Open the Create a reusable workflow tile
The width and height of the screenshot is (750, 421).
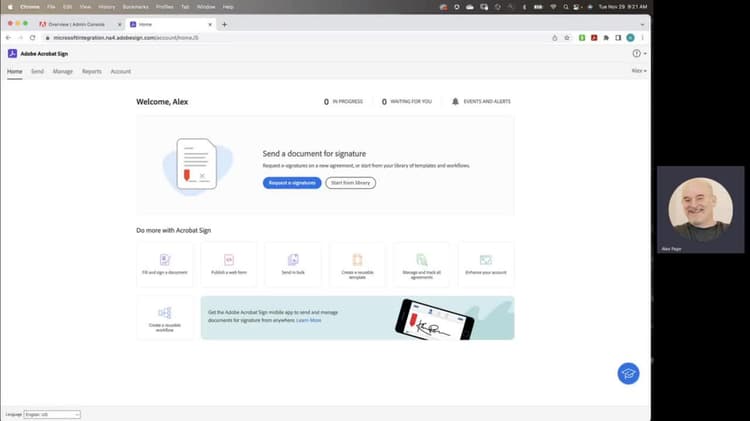[x=165, y=318]
